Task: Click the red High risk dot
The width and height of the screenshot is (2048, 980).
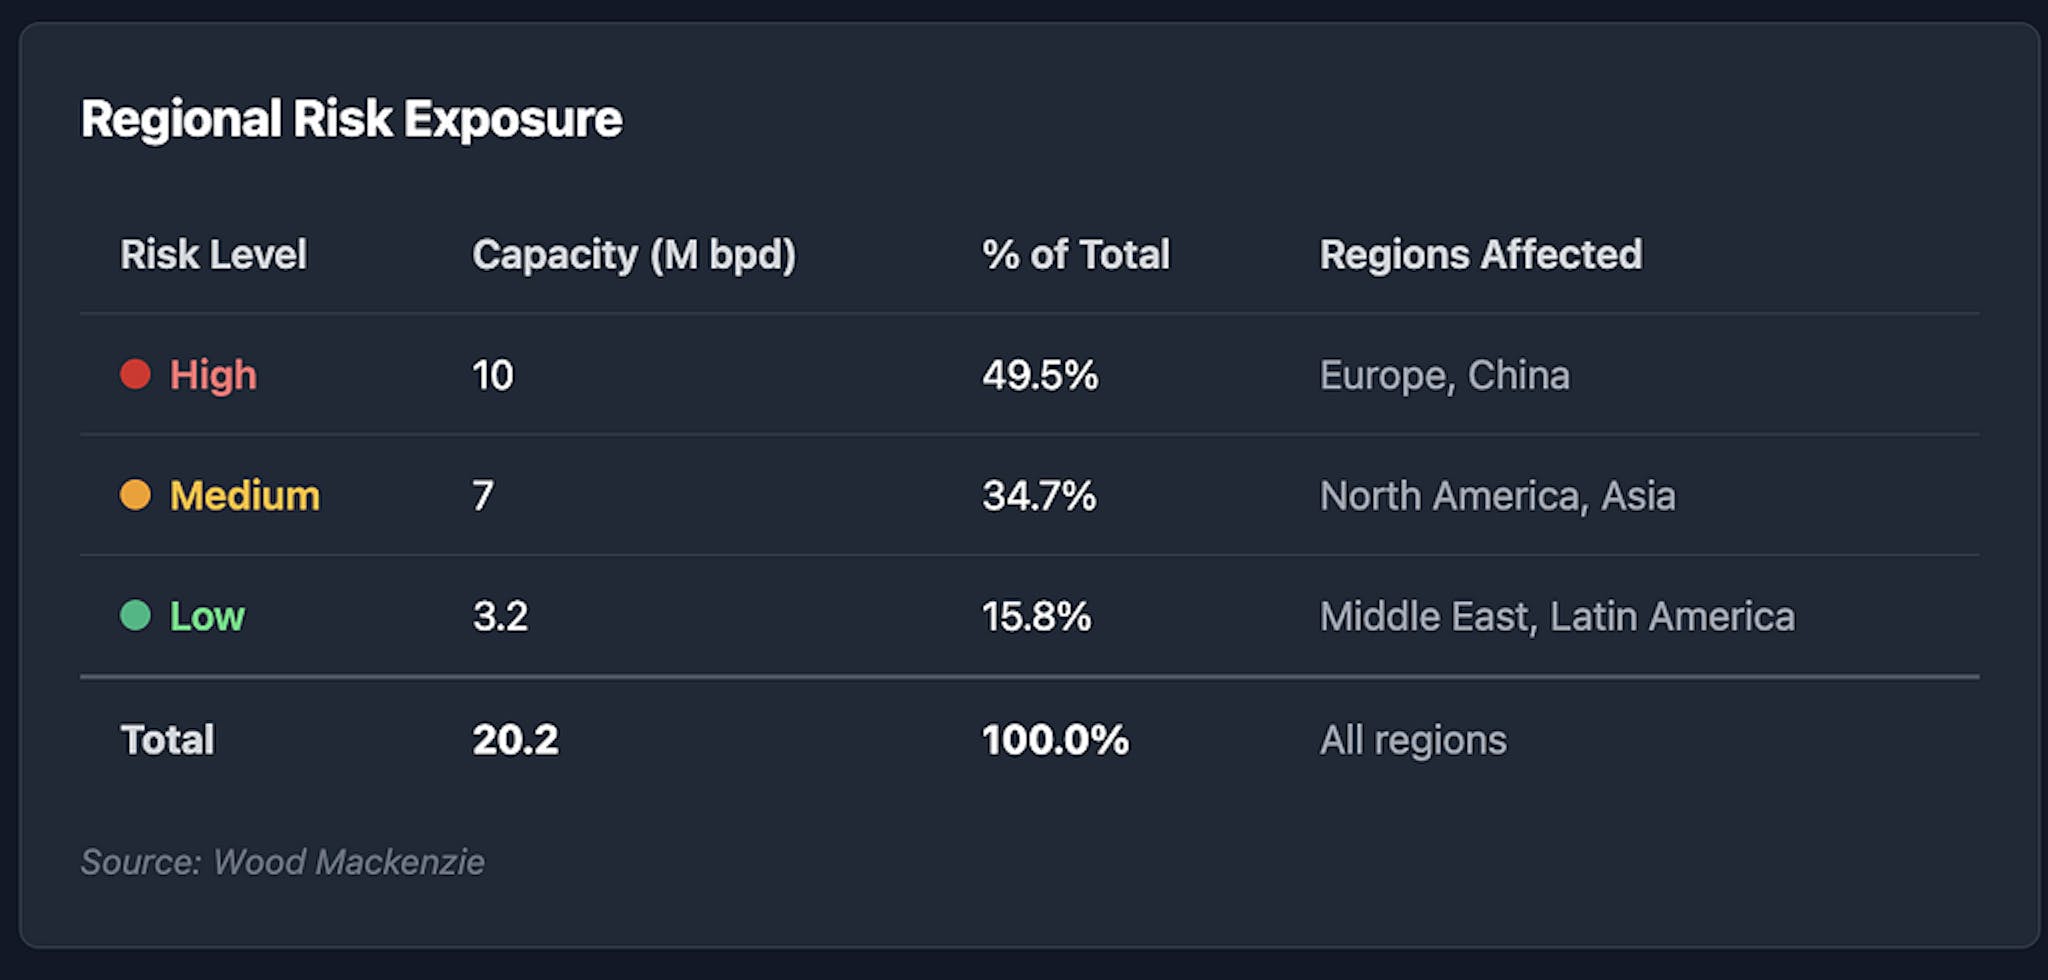Action: [x=135, y=375]
